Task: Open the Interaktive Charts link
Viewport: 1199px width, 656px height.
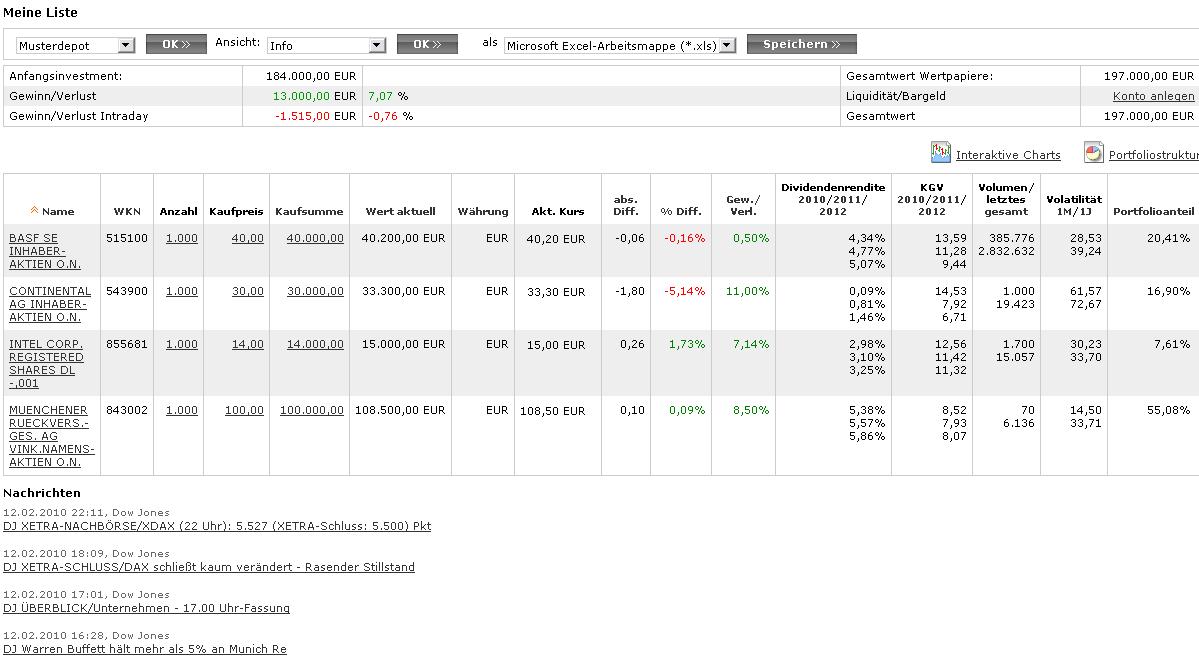Action: 1008,155
